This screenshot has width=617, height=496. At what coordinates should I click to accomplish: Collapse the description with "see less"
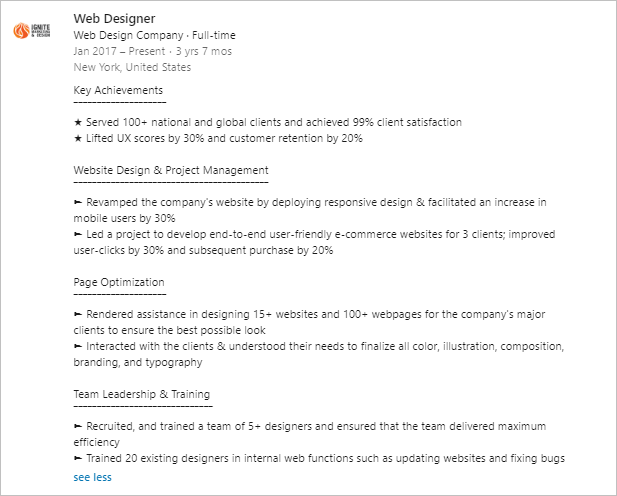[93, 477]
